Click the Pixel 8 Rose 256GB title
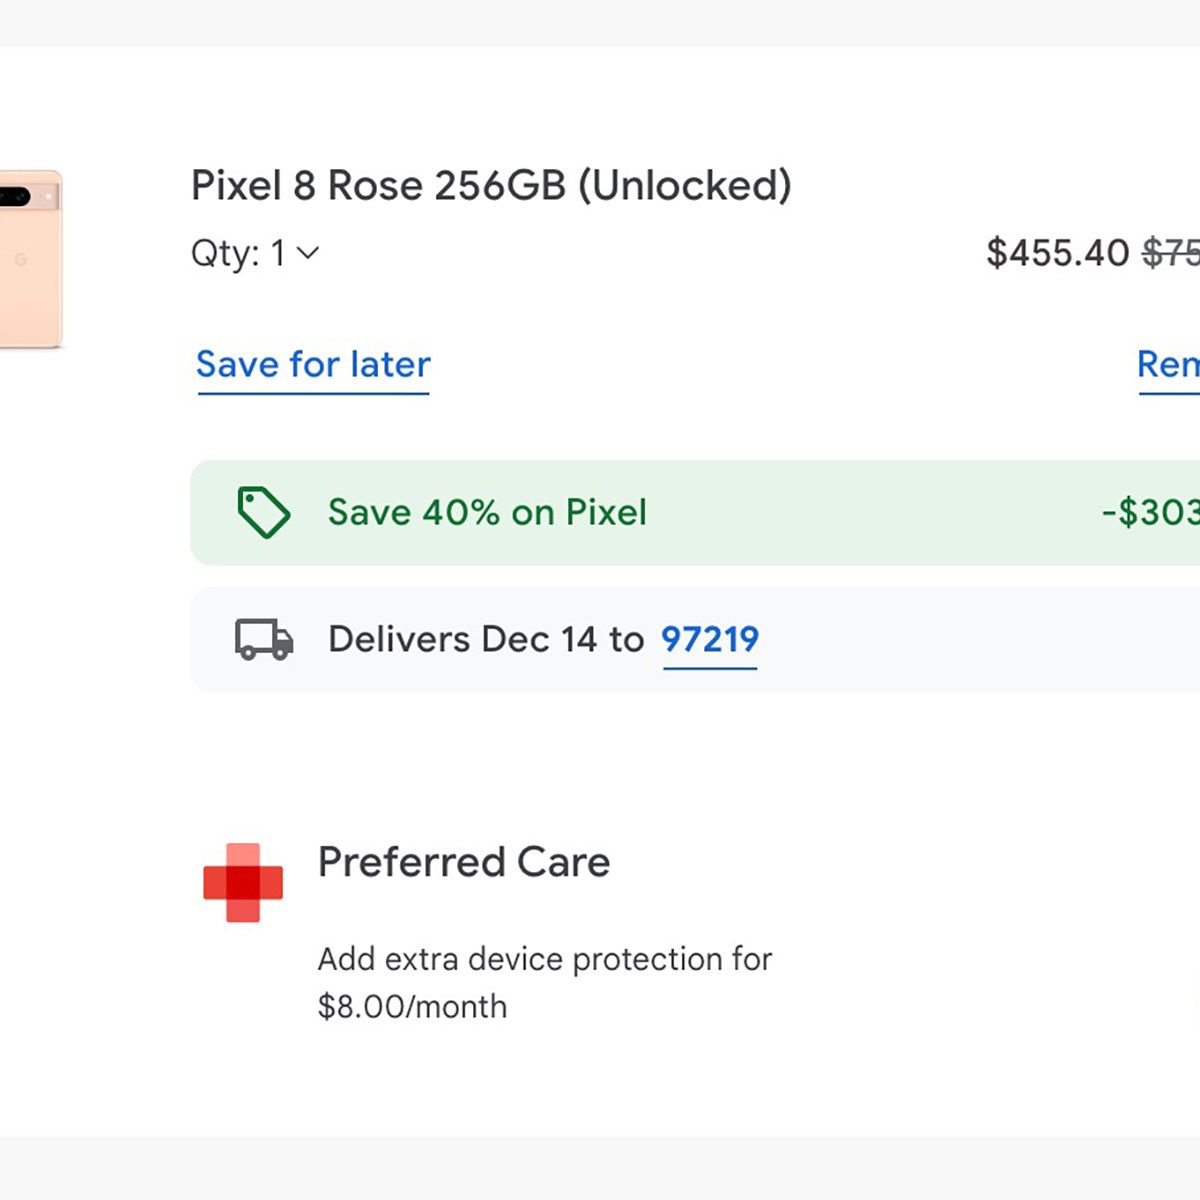This screenshot has height=1200, width=1200. click(491, 186)
